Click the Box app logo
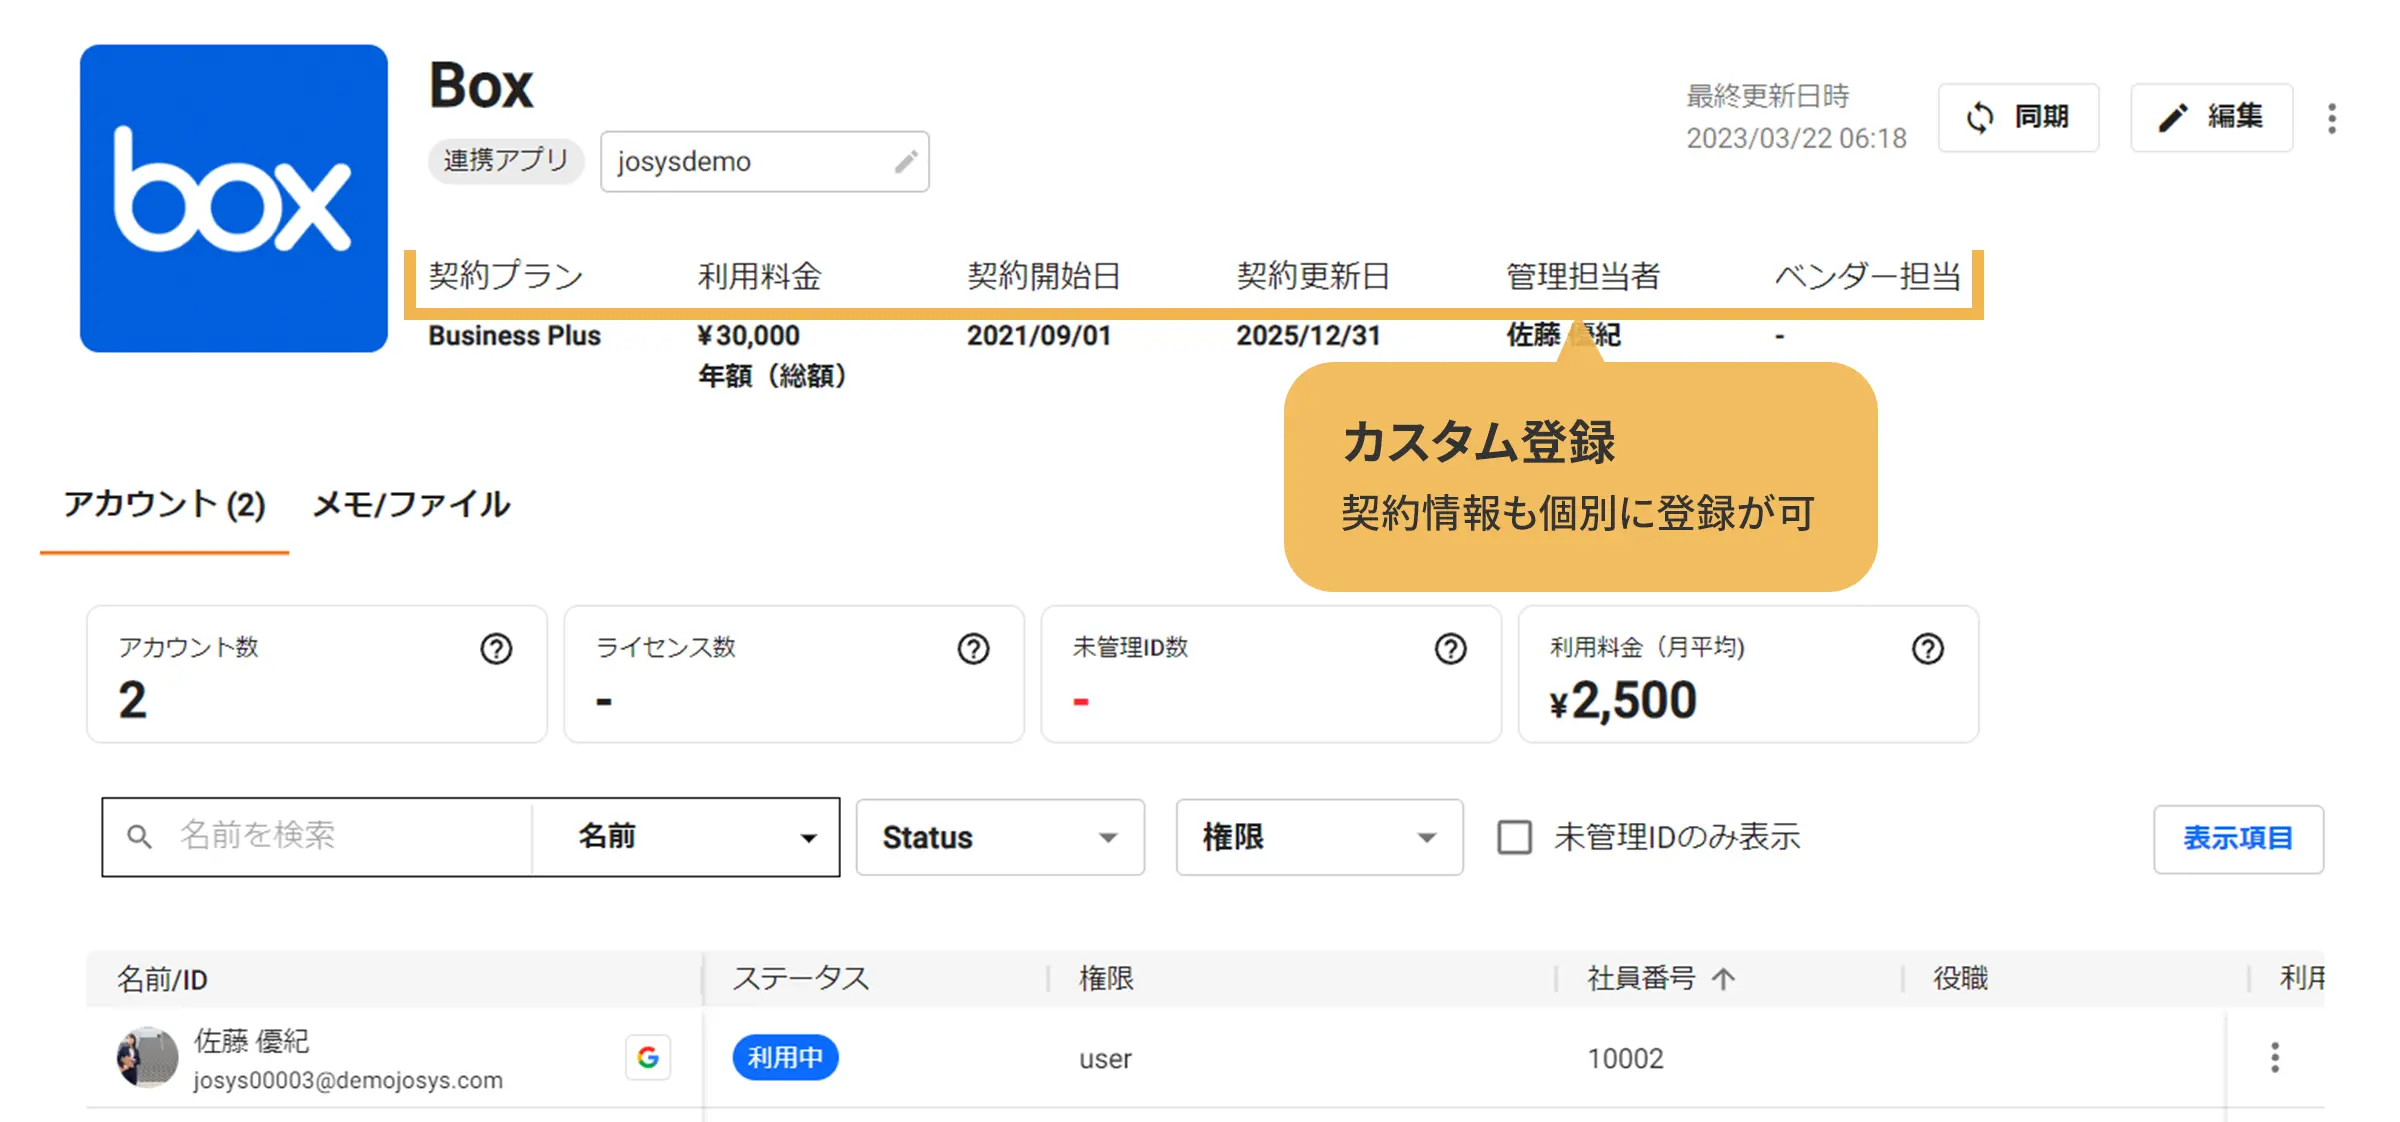The height and width of the screenshot is (1122, 2400). (234, 198)
